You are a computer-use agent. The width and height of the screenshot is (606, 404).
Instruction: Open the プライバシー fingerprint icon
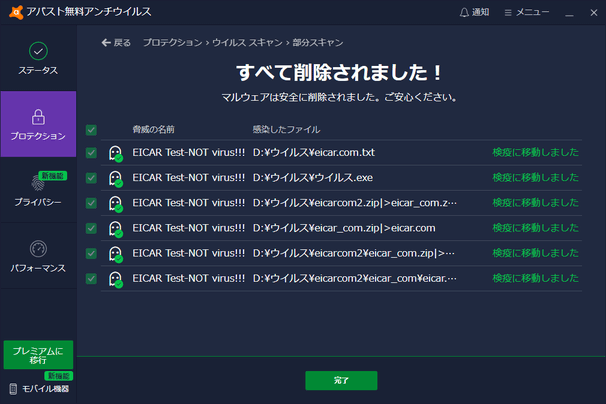[37, 182]
